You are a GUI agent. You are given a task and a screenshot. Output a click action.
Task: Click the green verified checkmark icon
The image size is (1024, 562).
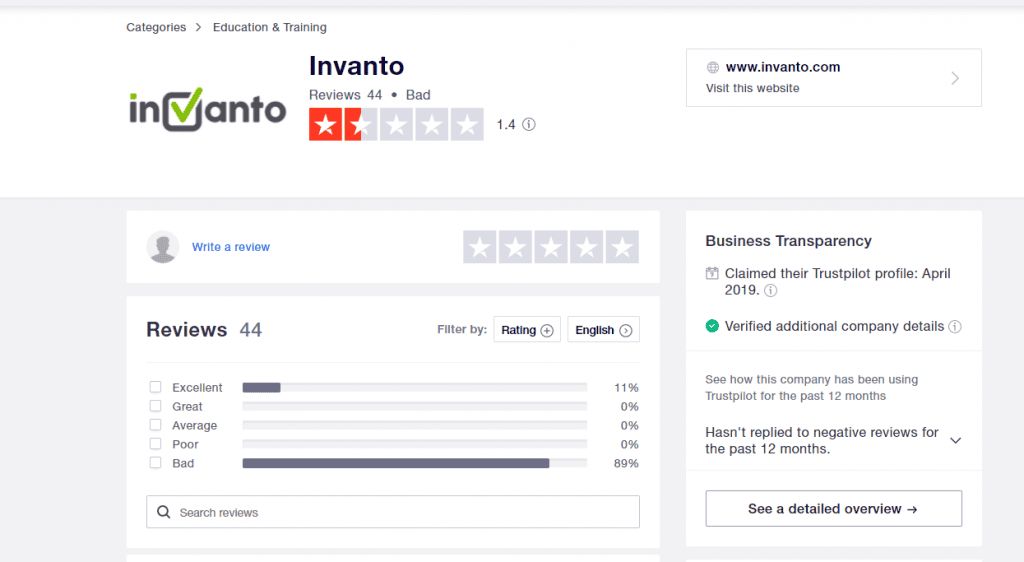point(712,326)
